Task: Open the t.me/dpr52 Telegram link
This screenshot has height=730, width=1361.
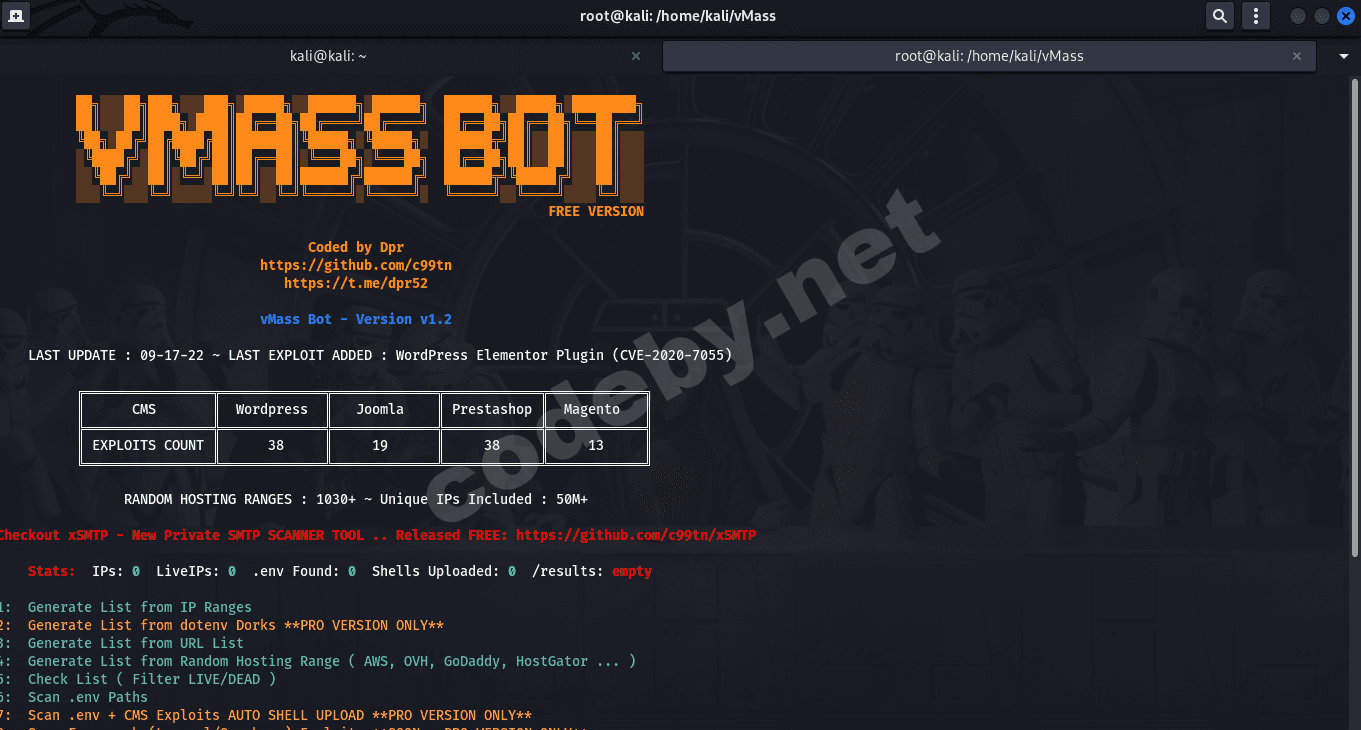Action: click(356, 283)
